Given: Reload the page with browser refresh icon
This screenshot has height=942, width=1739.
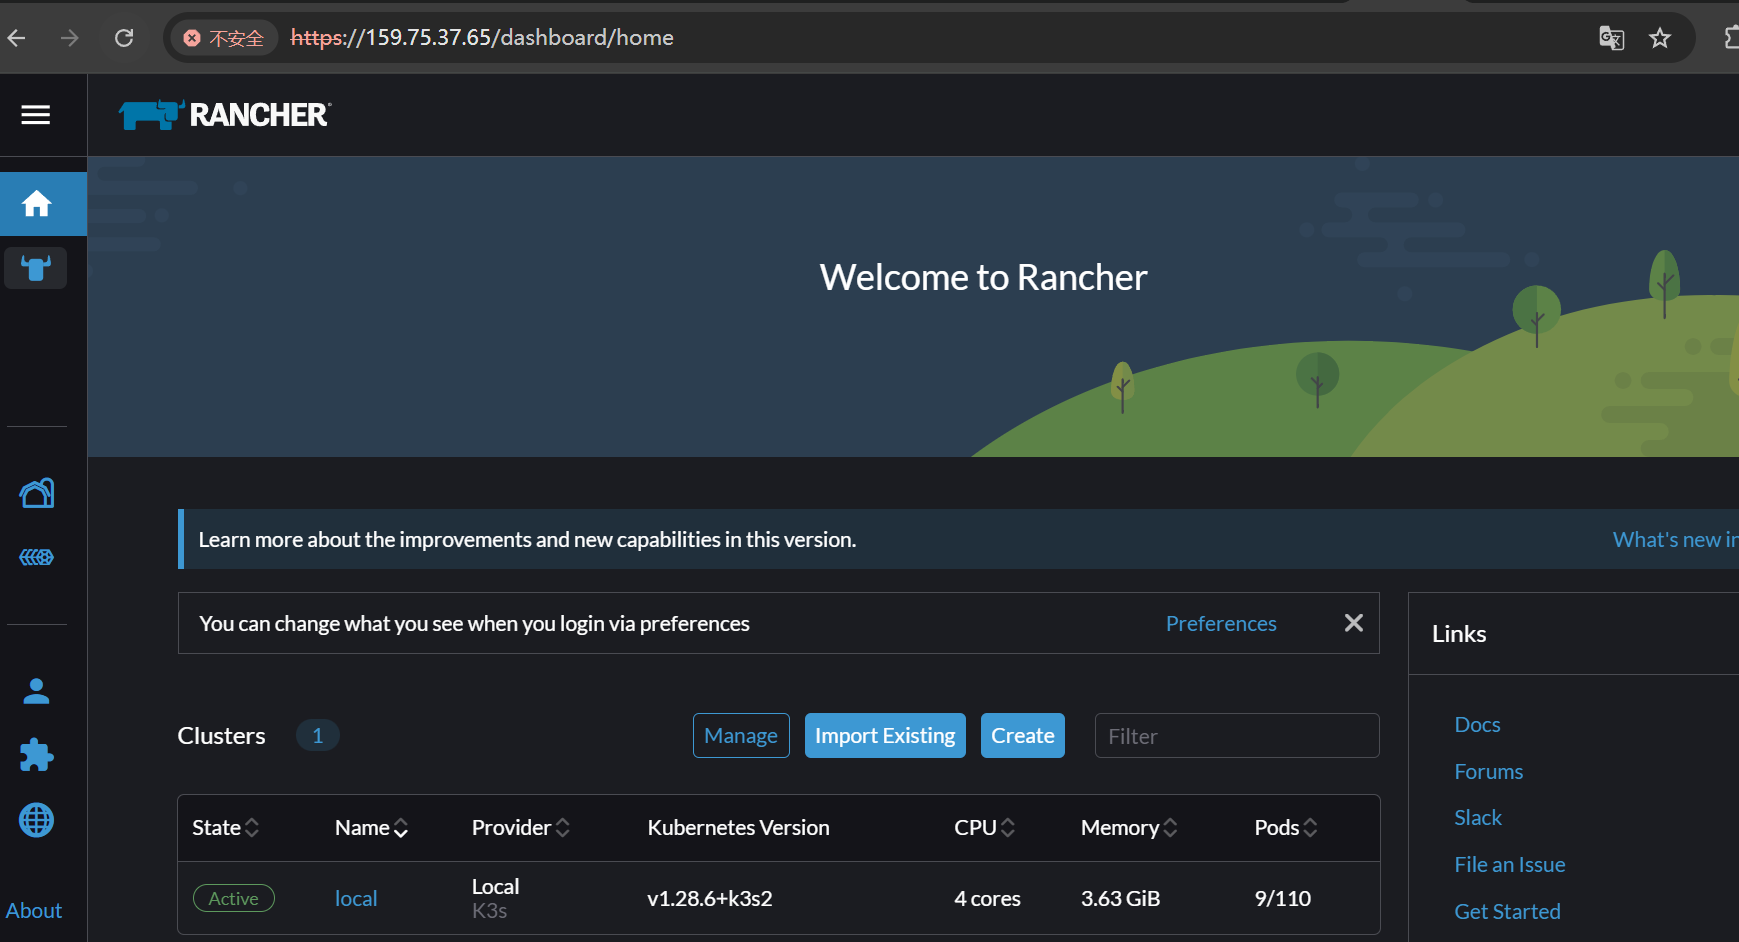Looking at the screenshot, I should coord(124,38).
